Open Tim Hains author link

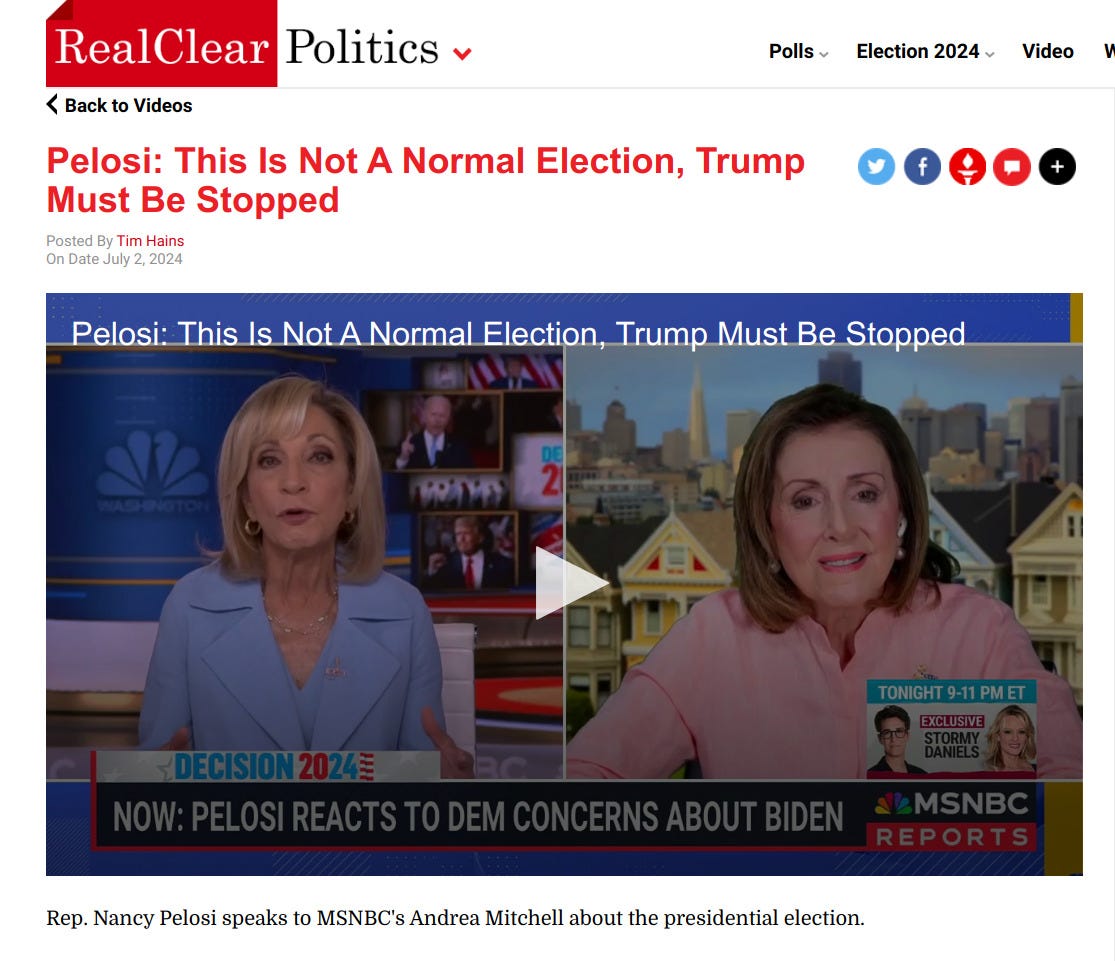pyautogui.click(x=150, y=240)
